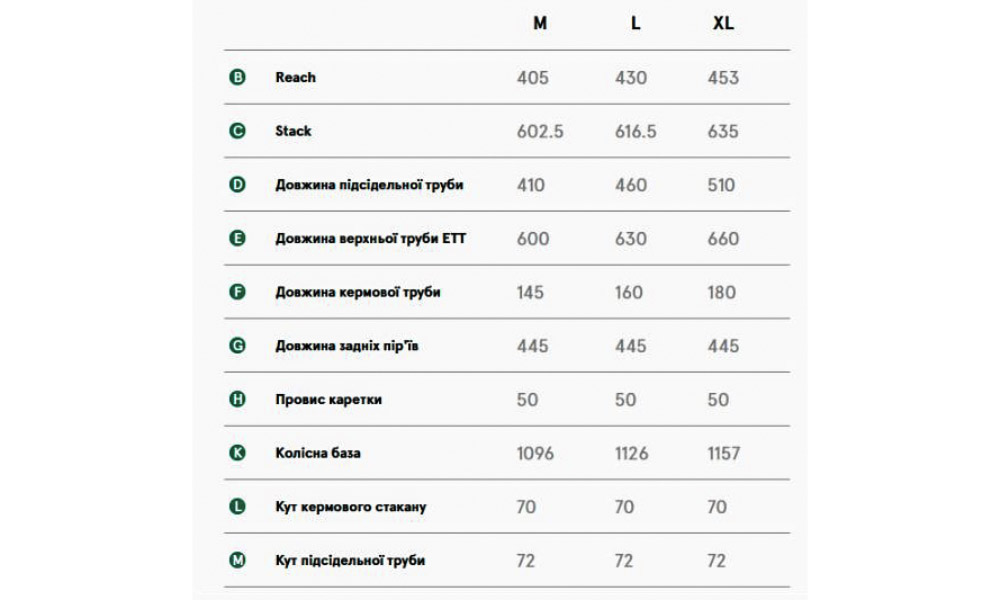Click the M Stack value 602.5
Screen dimensions: 1000x600
click(x=540, y=131)
